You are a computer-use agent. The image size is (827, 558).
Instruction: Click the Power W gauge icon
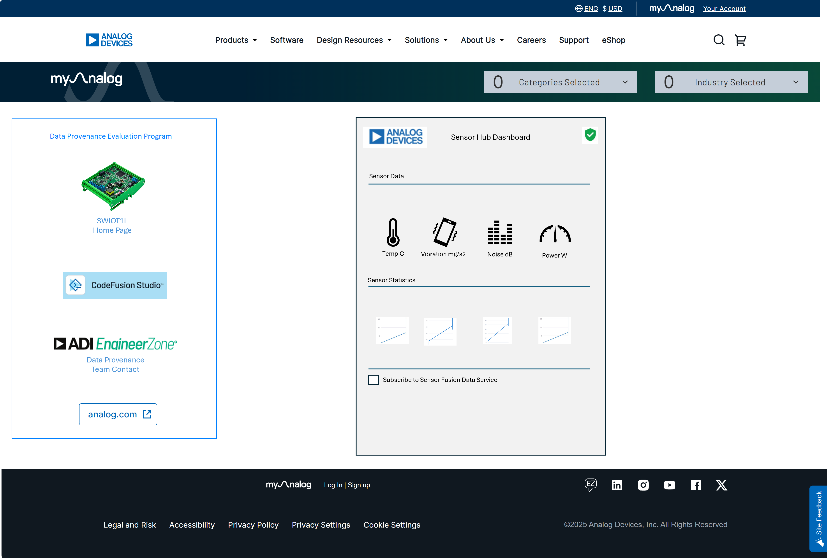(555, 234)
